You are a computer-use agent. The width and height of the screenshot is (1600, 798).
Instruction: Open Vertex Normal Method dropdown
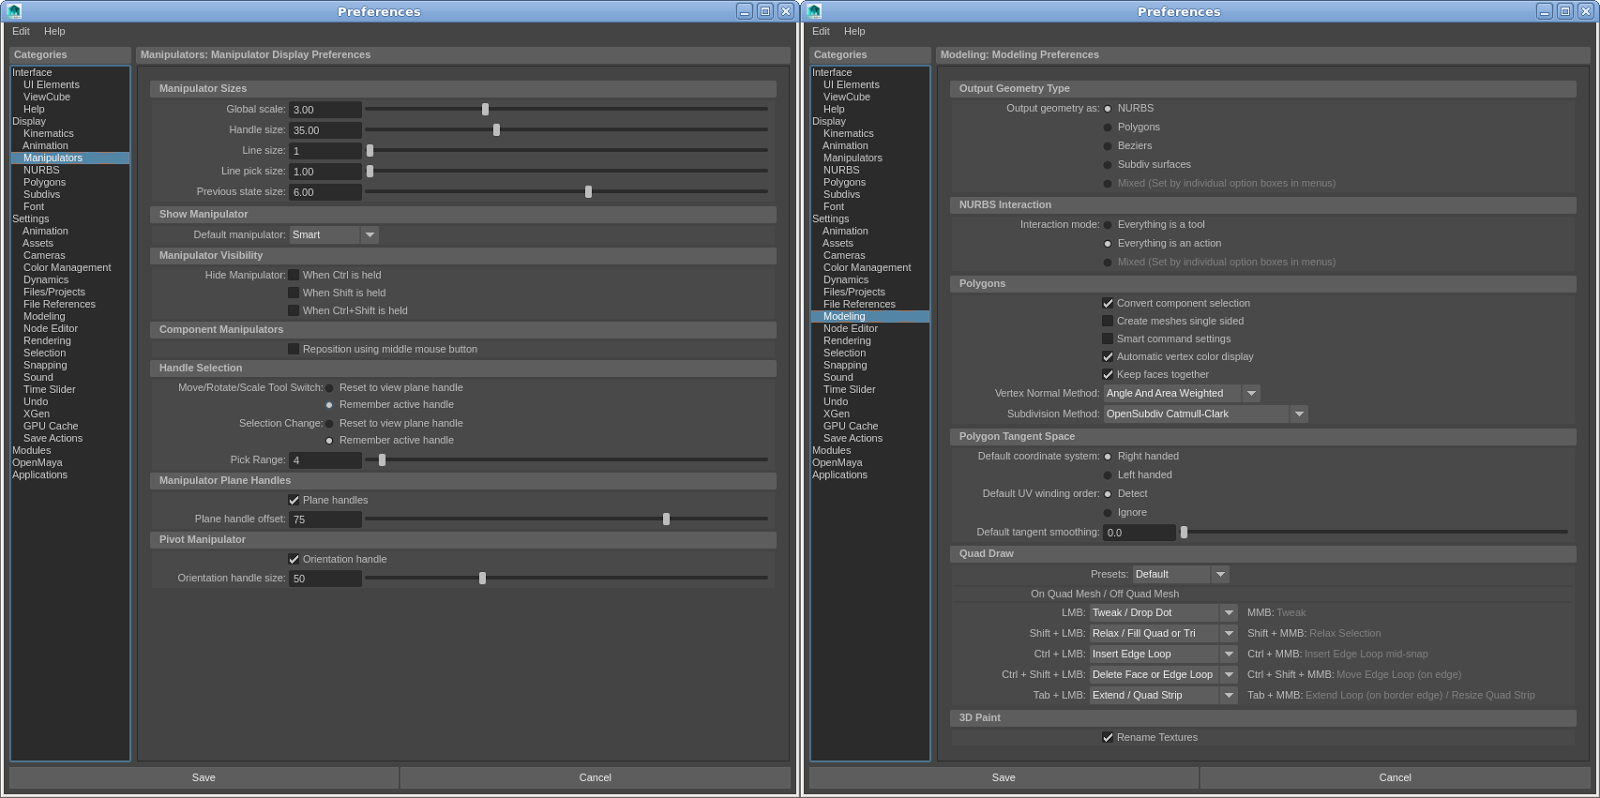(1182, 394)
